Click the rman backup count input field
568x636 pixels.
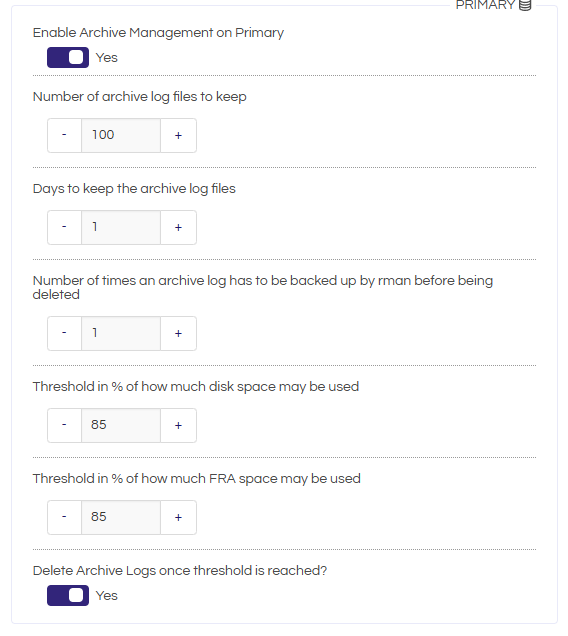[121, 333]
